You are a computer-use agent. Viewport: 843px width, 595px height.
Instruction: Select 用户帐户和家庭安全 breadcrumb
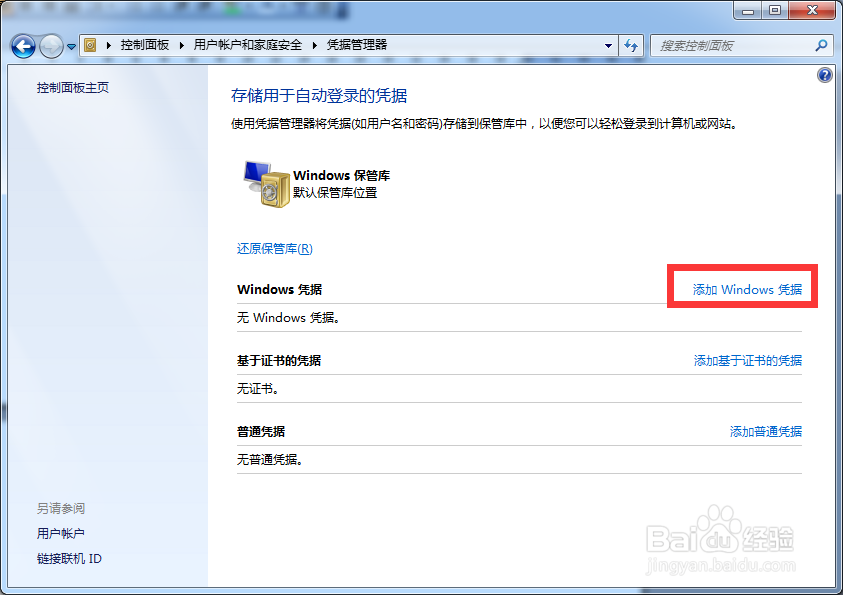tap(248, 45)
